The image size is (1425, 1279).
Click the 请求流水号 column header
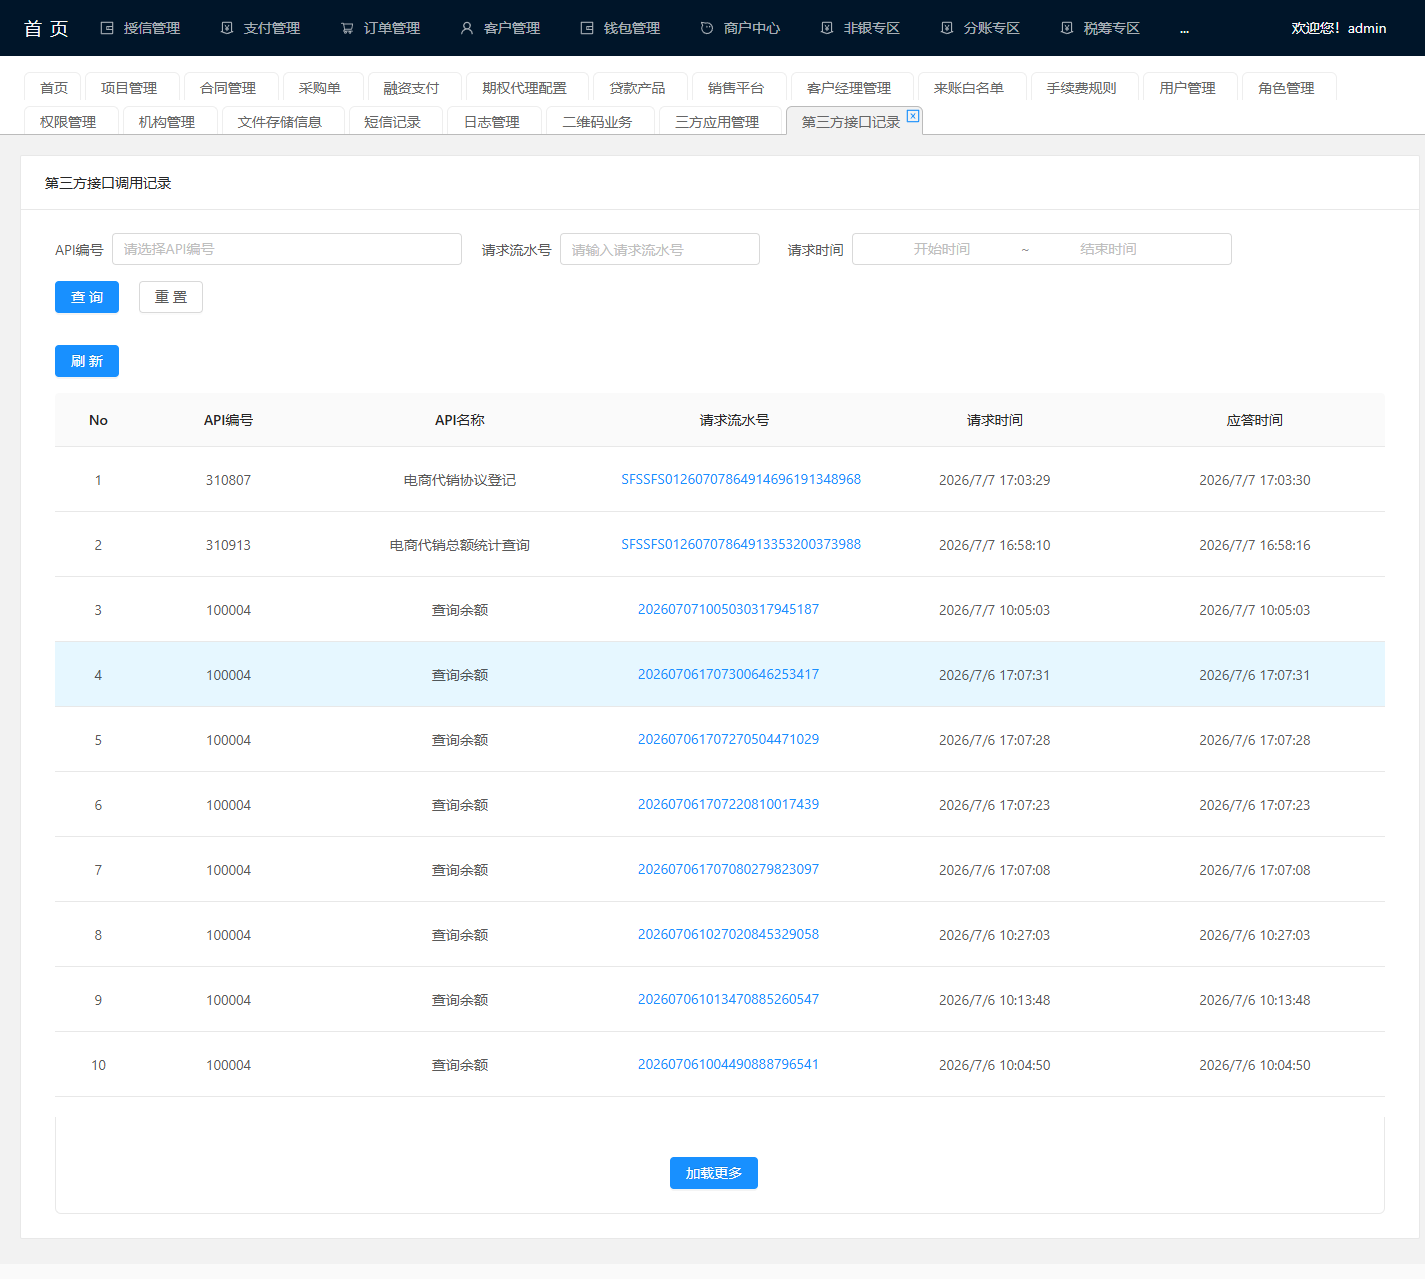click(x=734, y=420)
